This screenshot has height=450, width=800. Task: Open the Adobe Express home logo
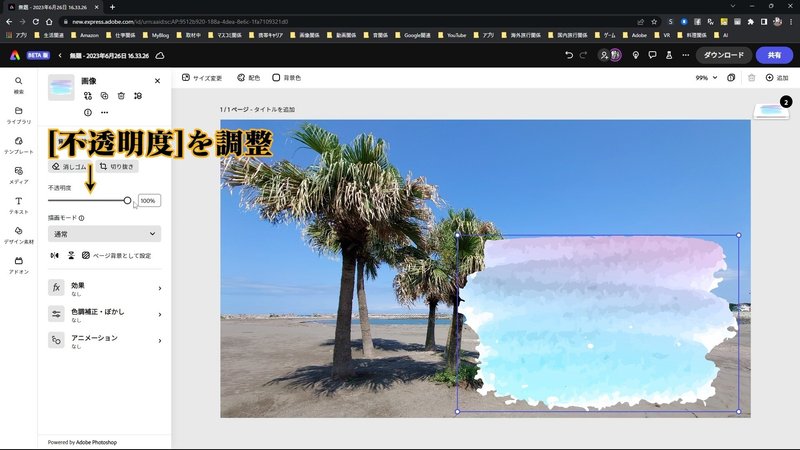click(15, 55)
